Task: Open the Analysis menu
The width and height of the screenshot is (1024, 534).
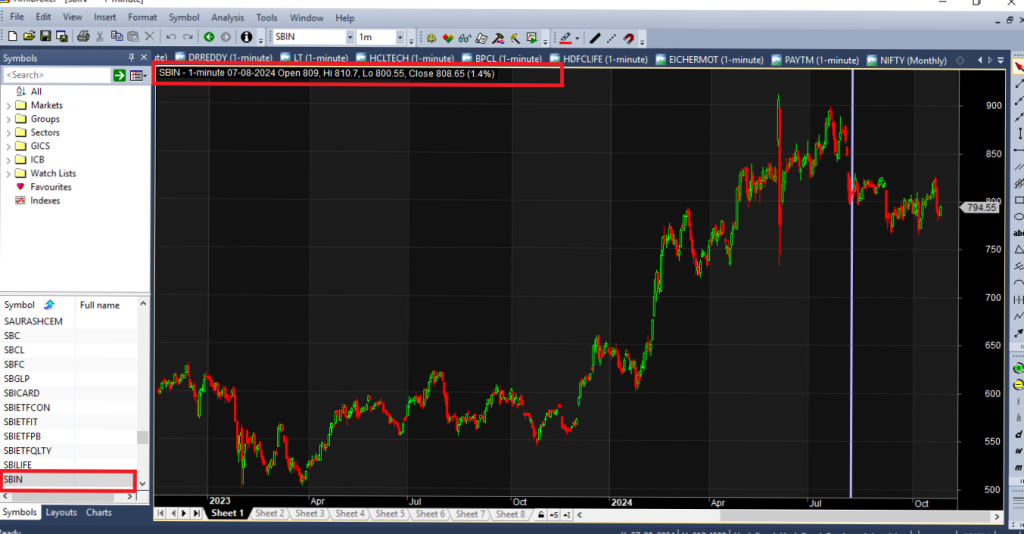Action: (x=227, y=18)
